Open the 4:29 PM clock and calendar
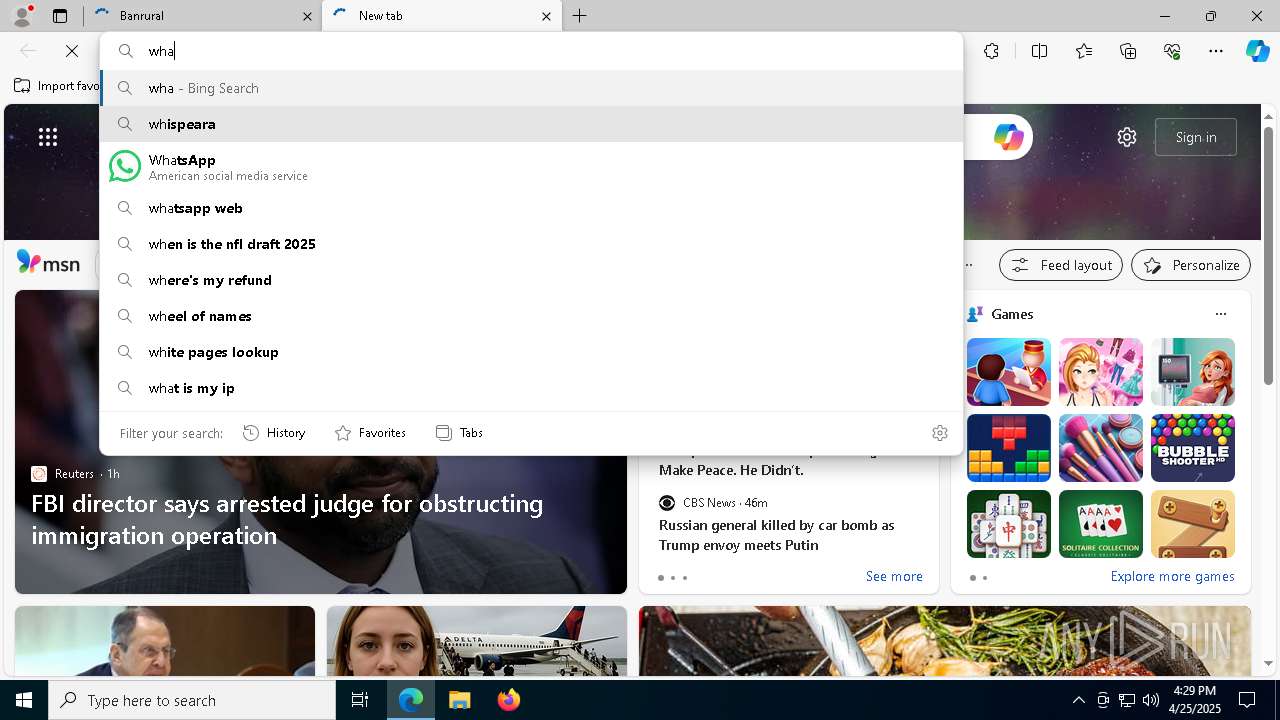Screen dimensions: 1280x720 1193,700
